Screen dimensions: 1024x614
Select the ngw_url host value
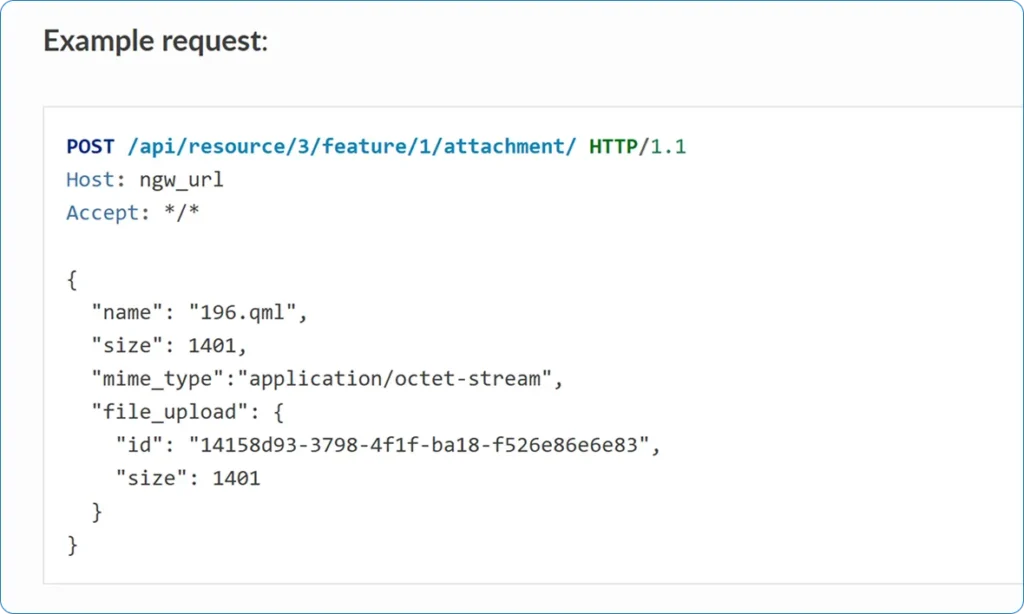181,180
